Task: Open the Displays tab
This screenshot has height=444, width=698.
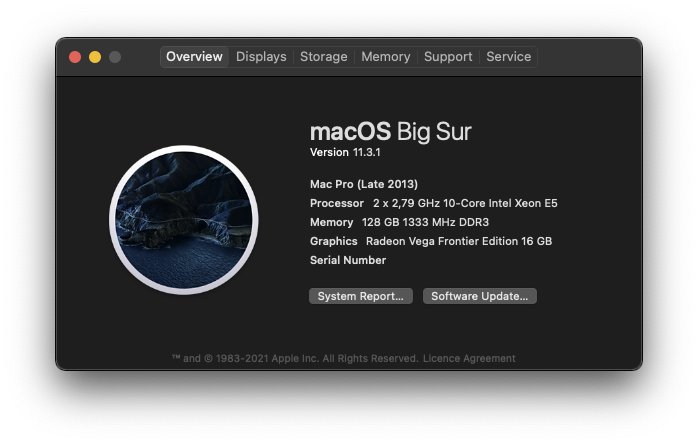Action: coord(261,57)
